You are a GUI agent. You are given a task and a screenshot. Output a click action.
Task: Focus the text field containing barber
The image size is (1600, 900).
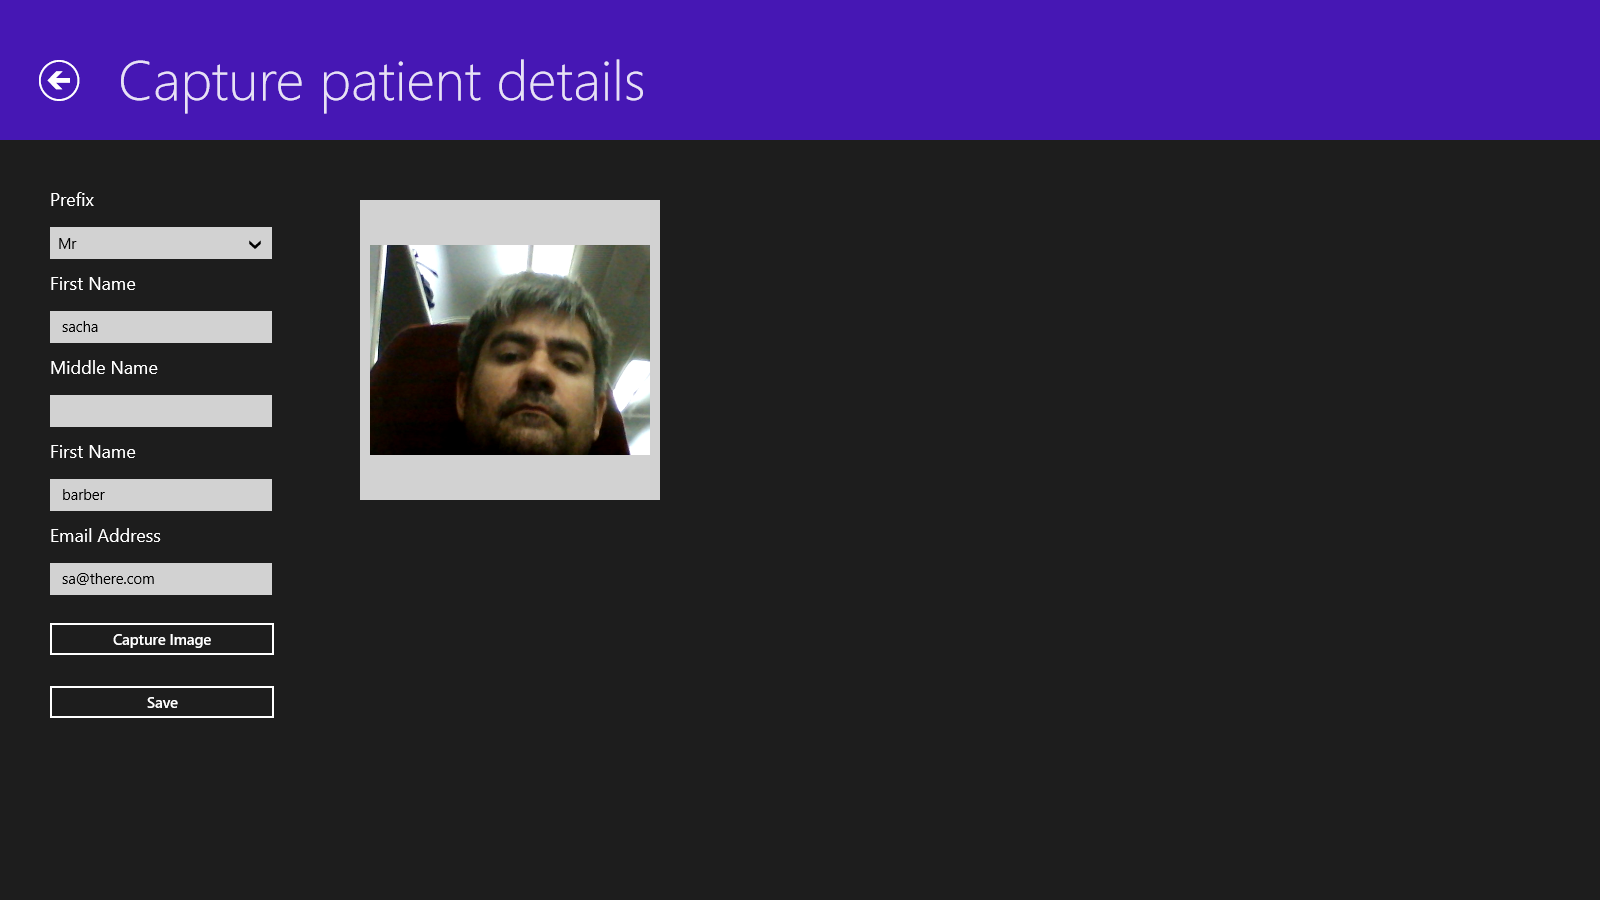pos(161,495)
